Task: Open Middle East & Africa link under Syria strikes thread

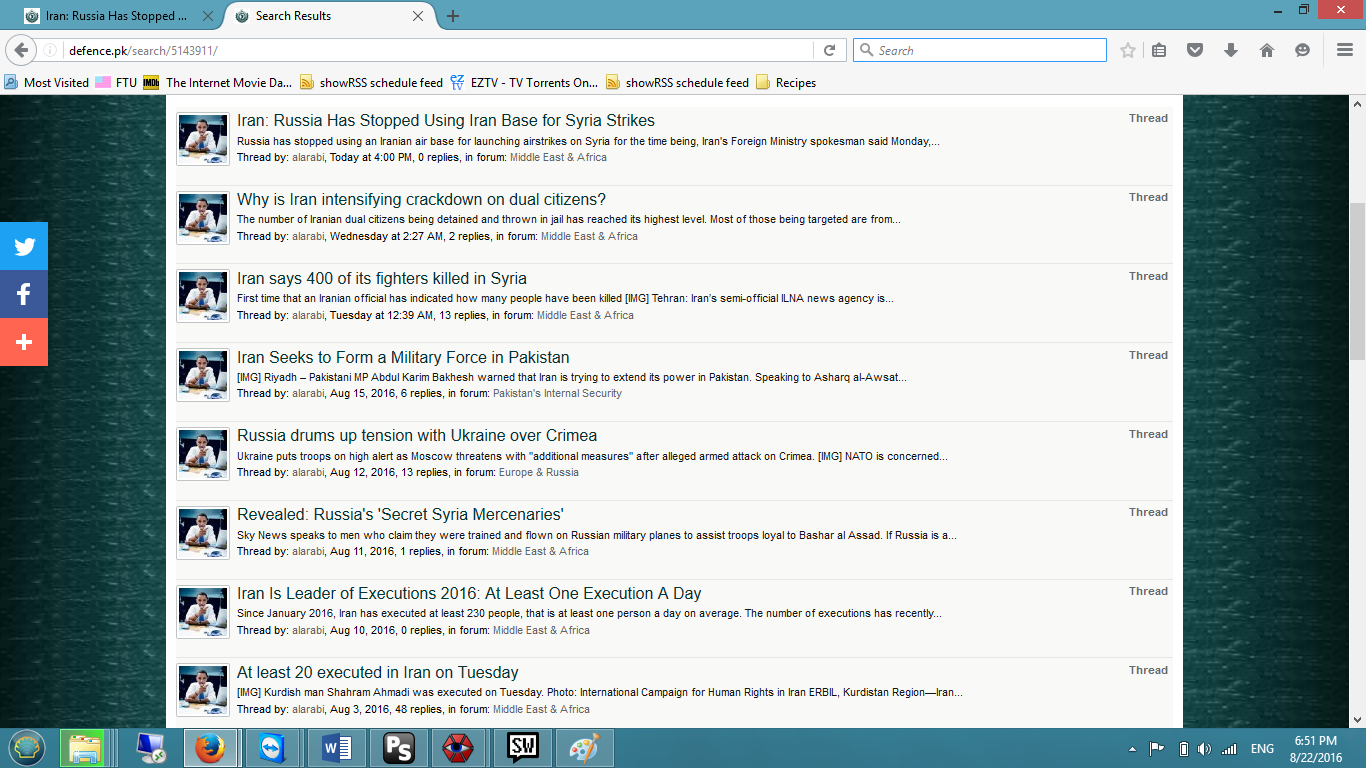Action: (x=558, y=158)
